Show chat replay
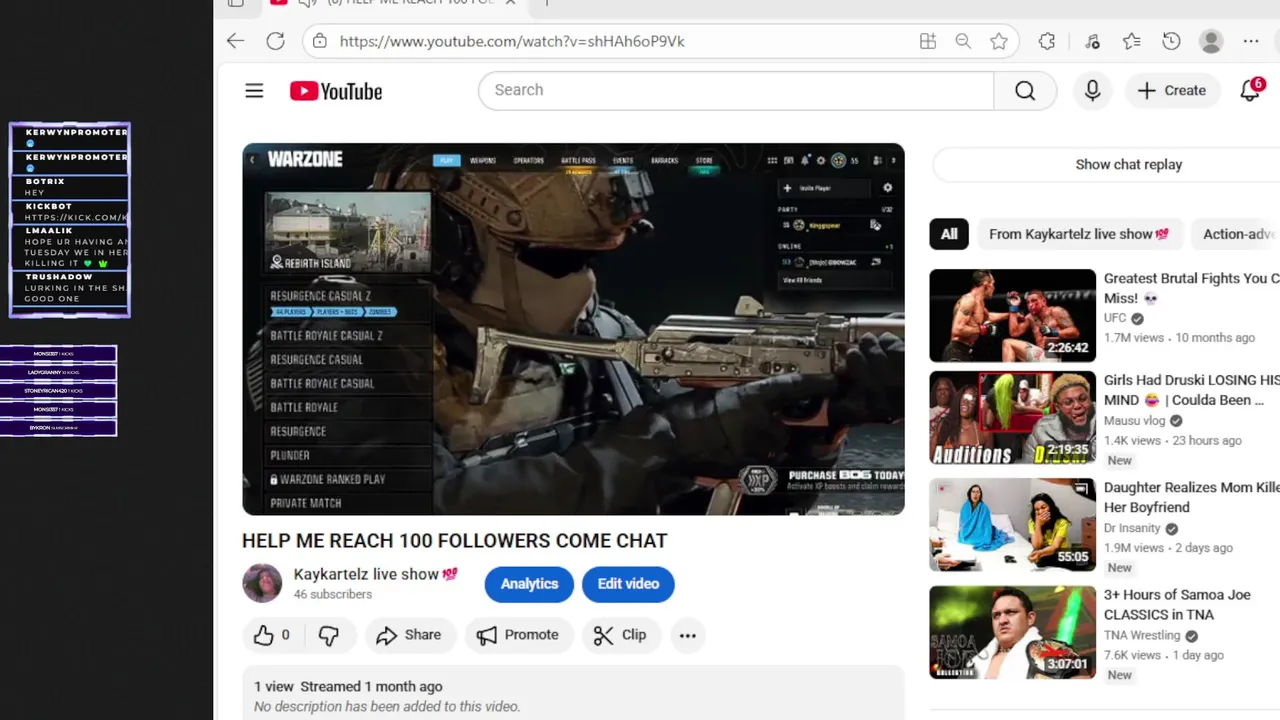The image size is (1280, 720). (1128, 164)
